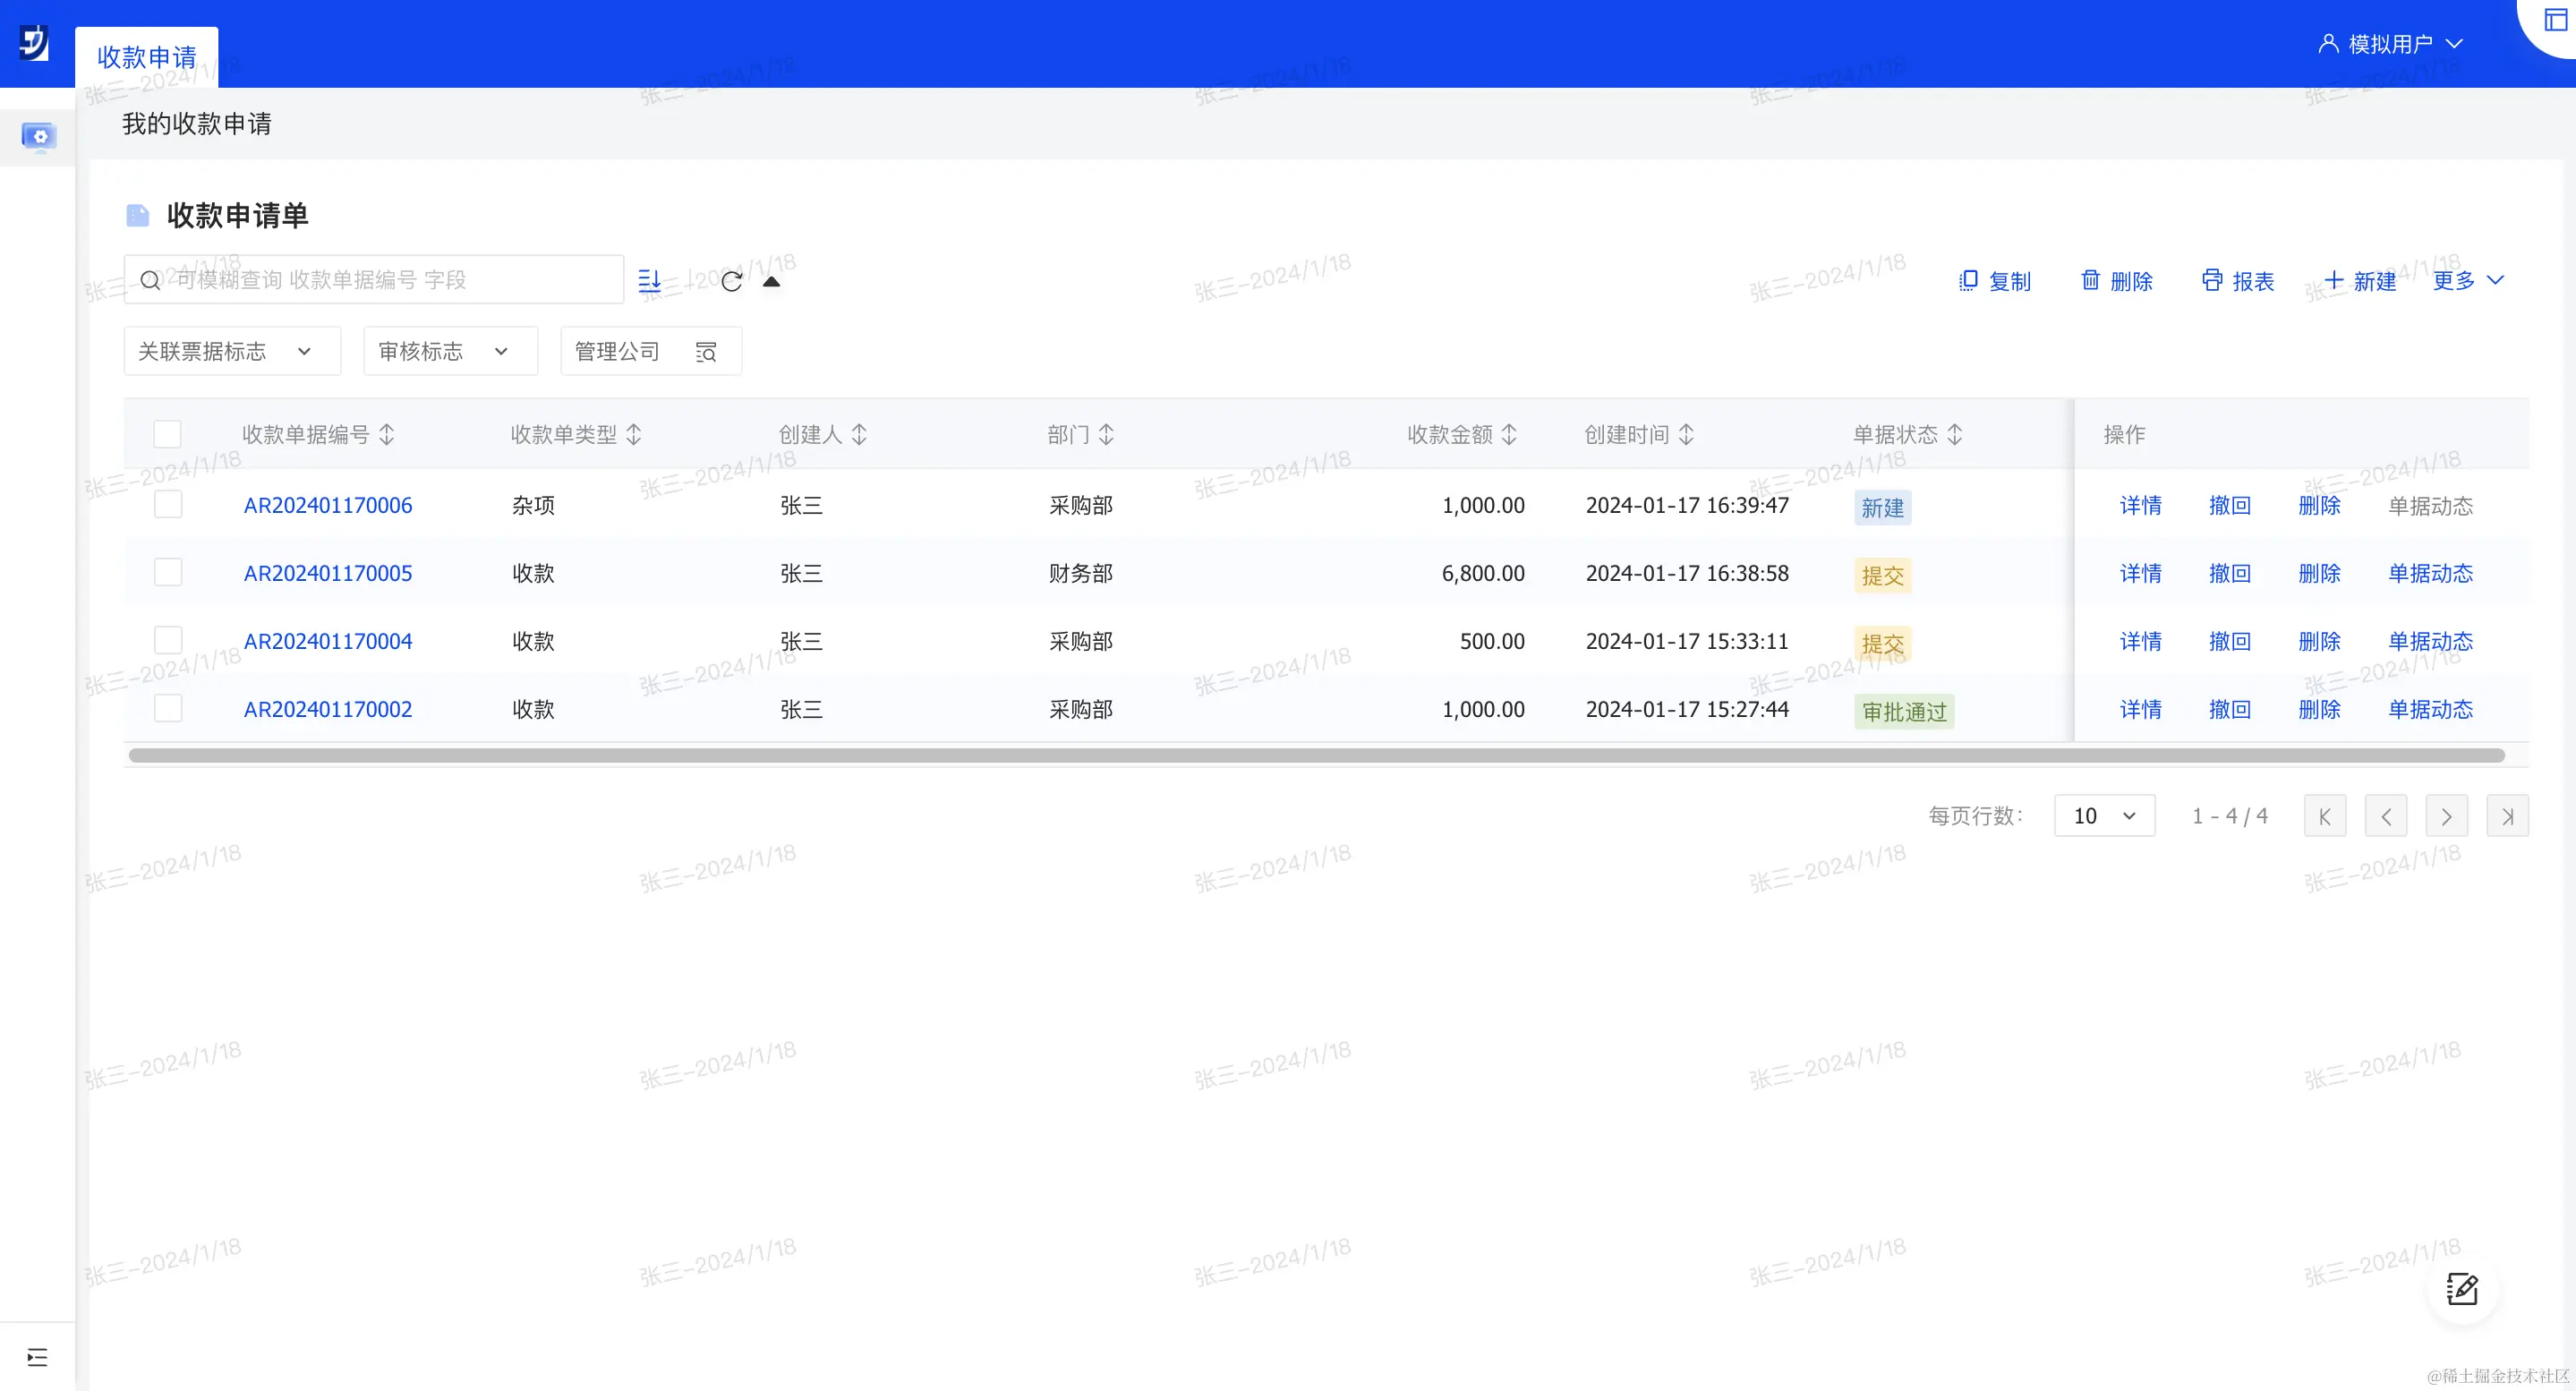Viewport: 2576px width, 1391px height.
Task: Click the refresh icon in toolbar
Action: [x=731, y=281]
